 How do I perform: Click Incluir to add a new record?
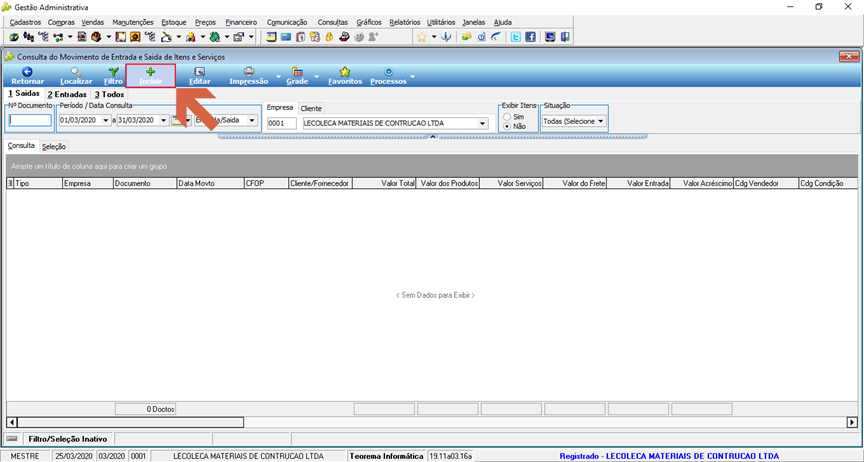coord(150,76)
